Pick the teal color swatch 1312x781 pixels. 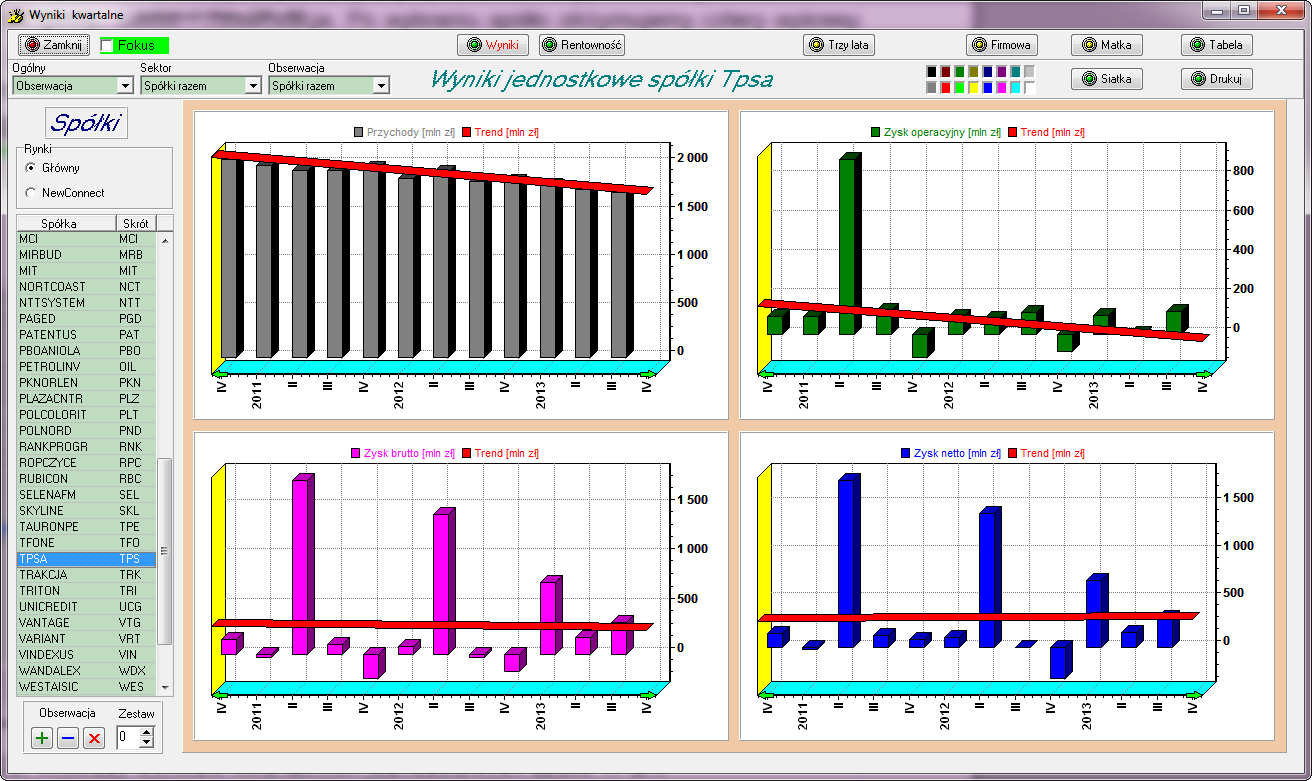(x=1016, y=72)
